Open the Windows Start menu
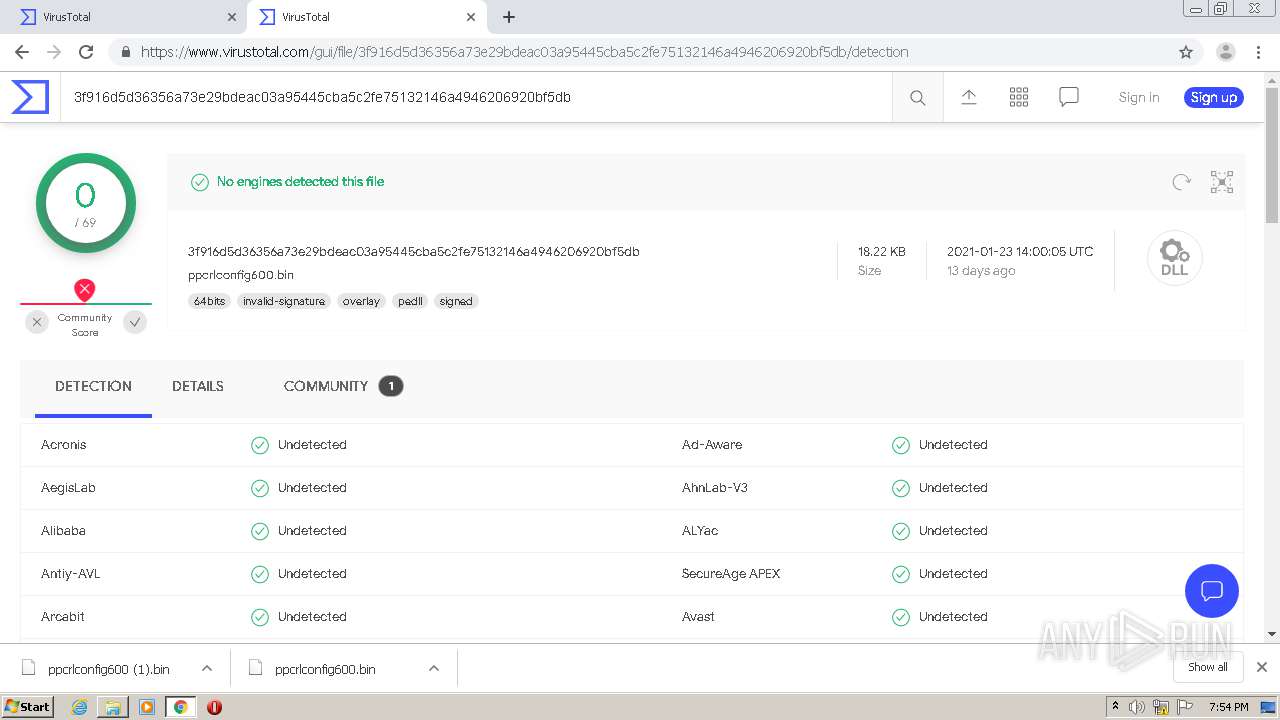This screenshot has width=1280, height=720. (27, 707)
